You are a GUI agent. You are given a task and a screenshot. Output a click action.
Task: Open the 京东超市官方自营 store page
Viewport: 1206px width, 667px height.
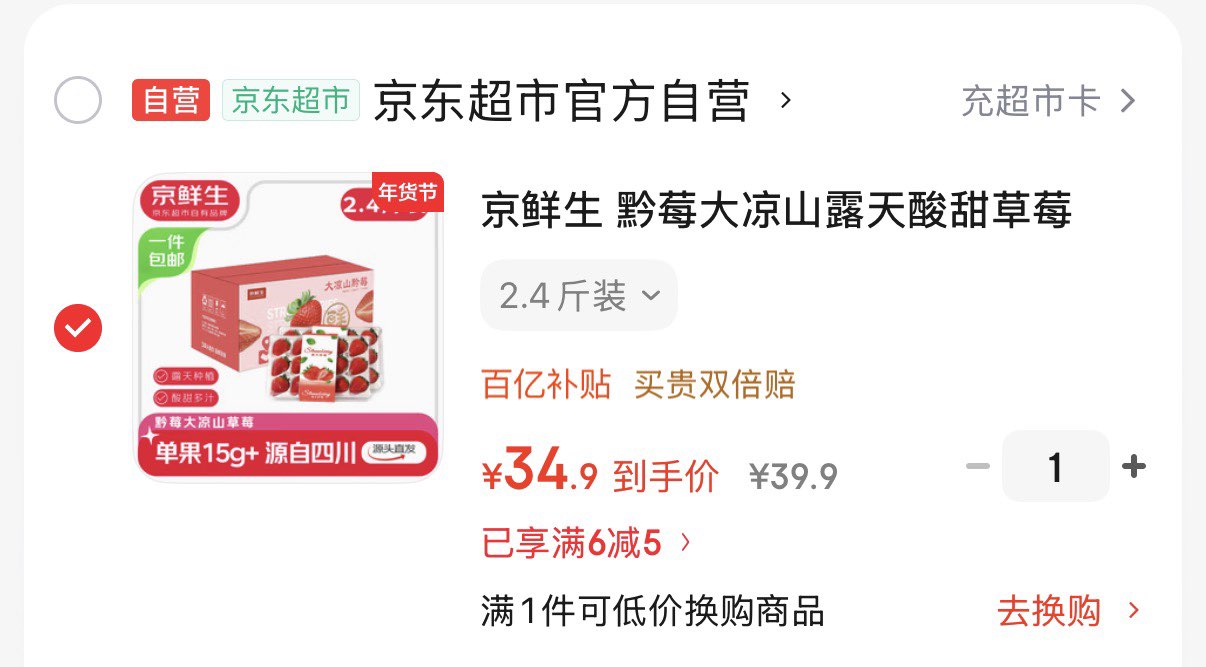coord(561,101)
